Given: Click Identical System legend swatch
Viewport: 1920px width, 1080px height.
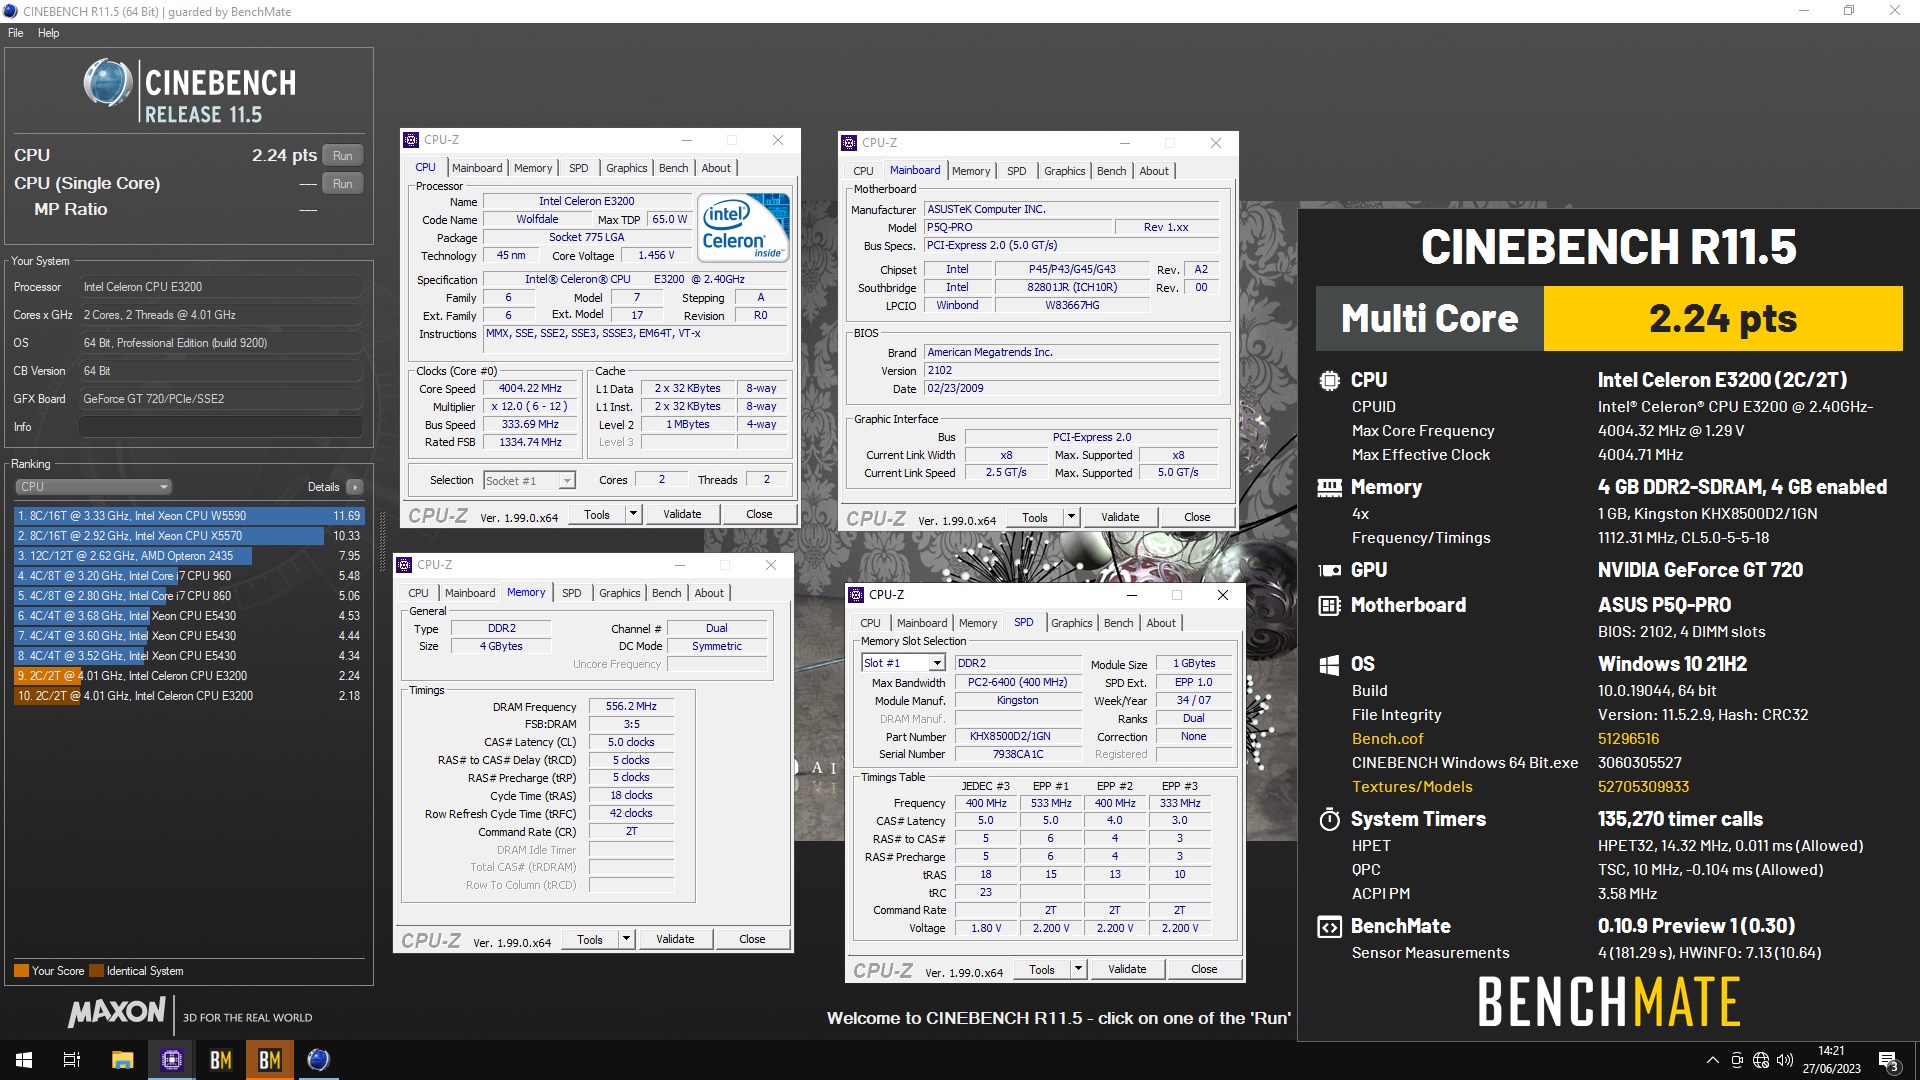Looking at the screenshot, I should coord(97,971).
